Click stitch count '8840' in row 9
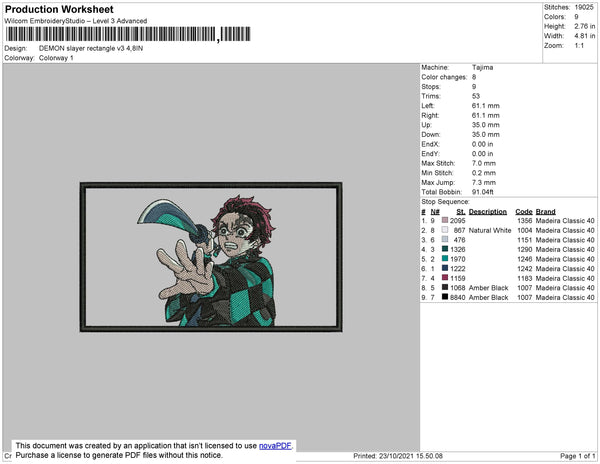 pos(458,297)
